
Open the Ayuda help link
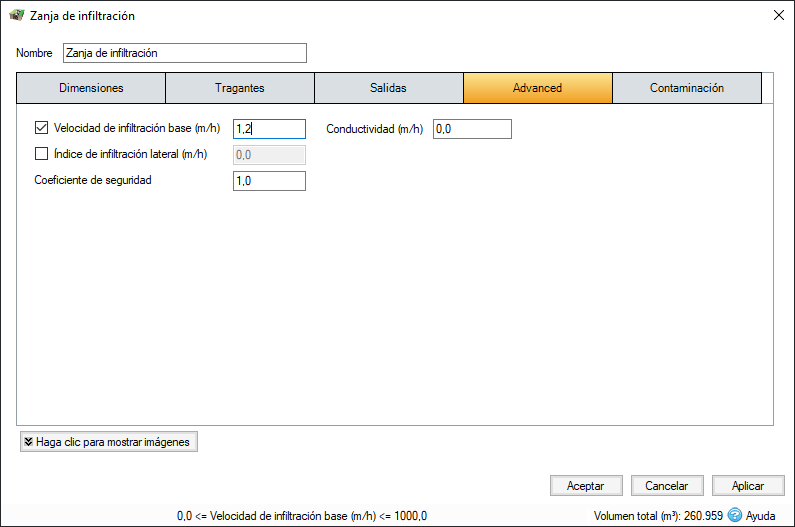pos(760,516)
